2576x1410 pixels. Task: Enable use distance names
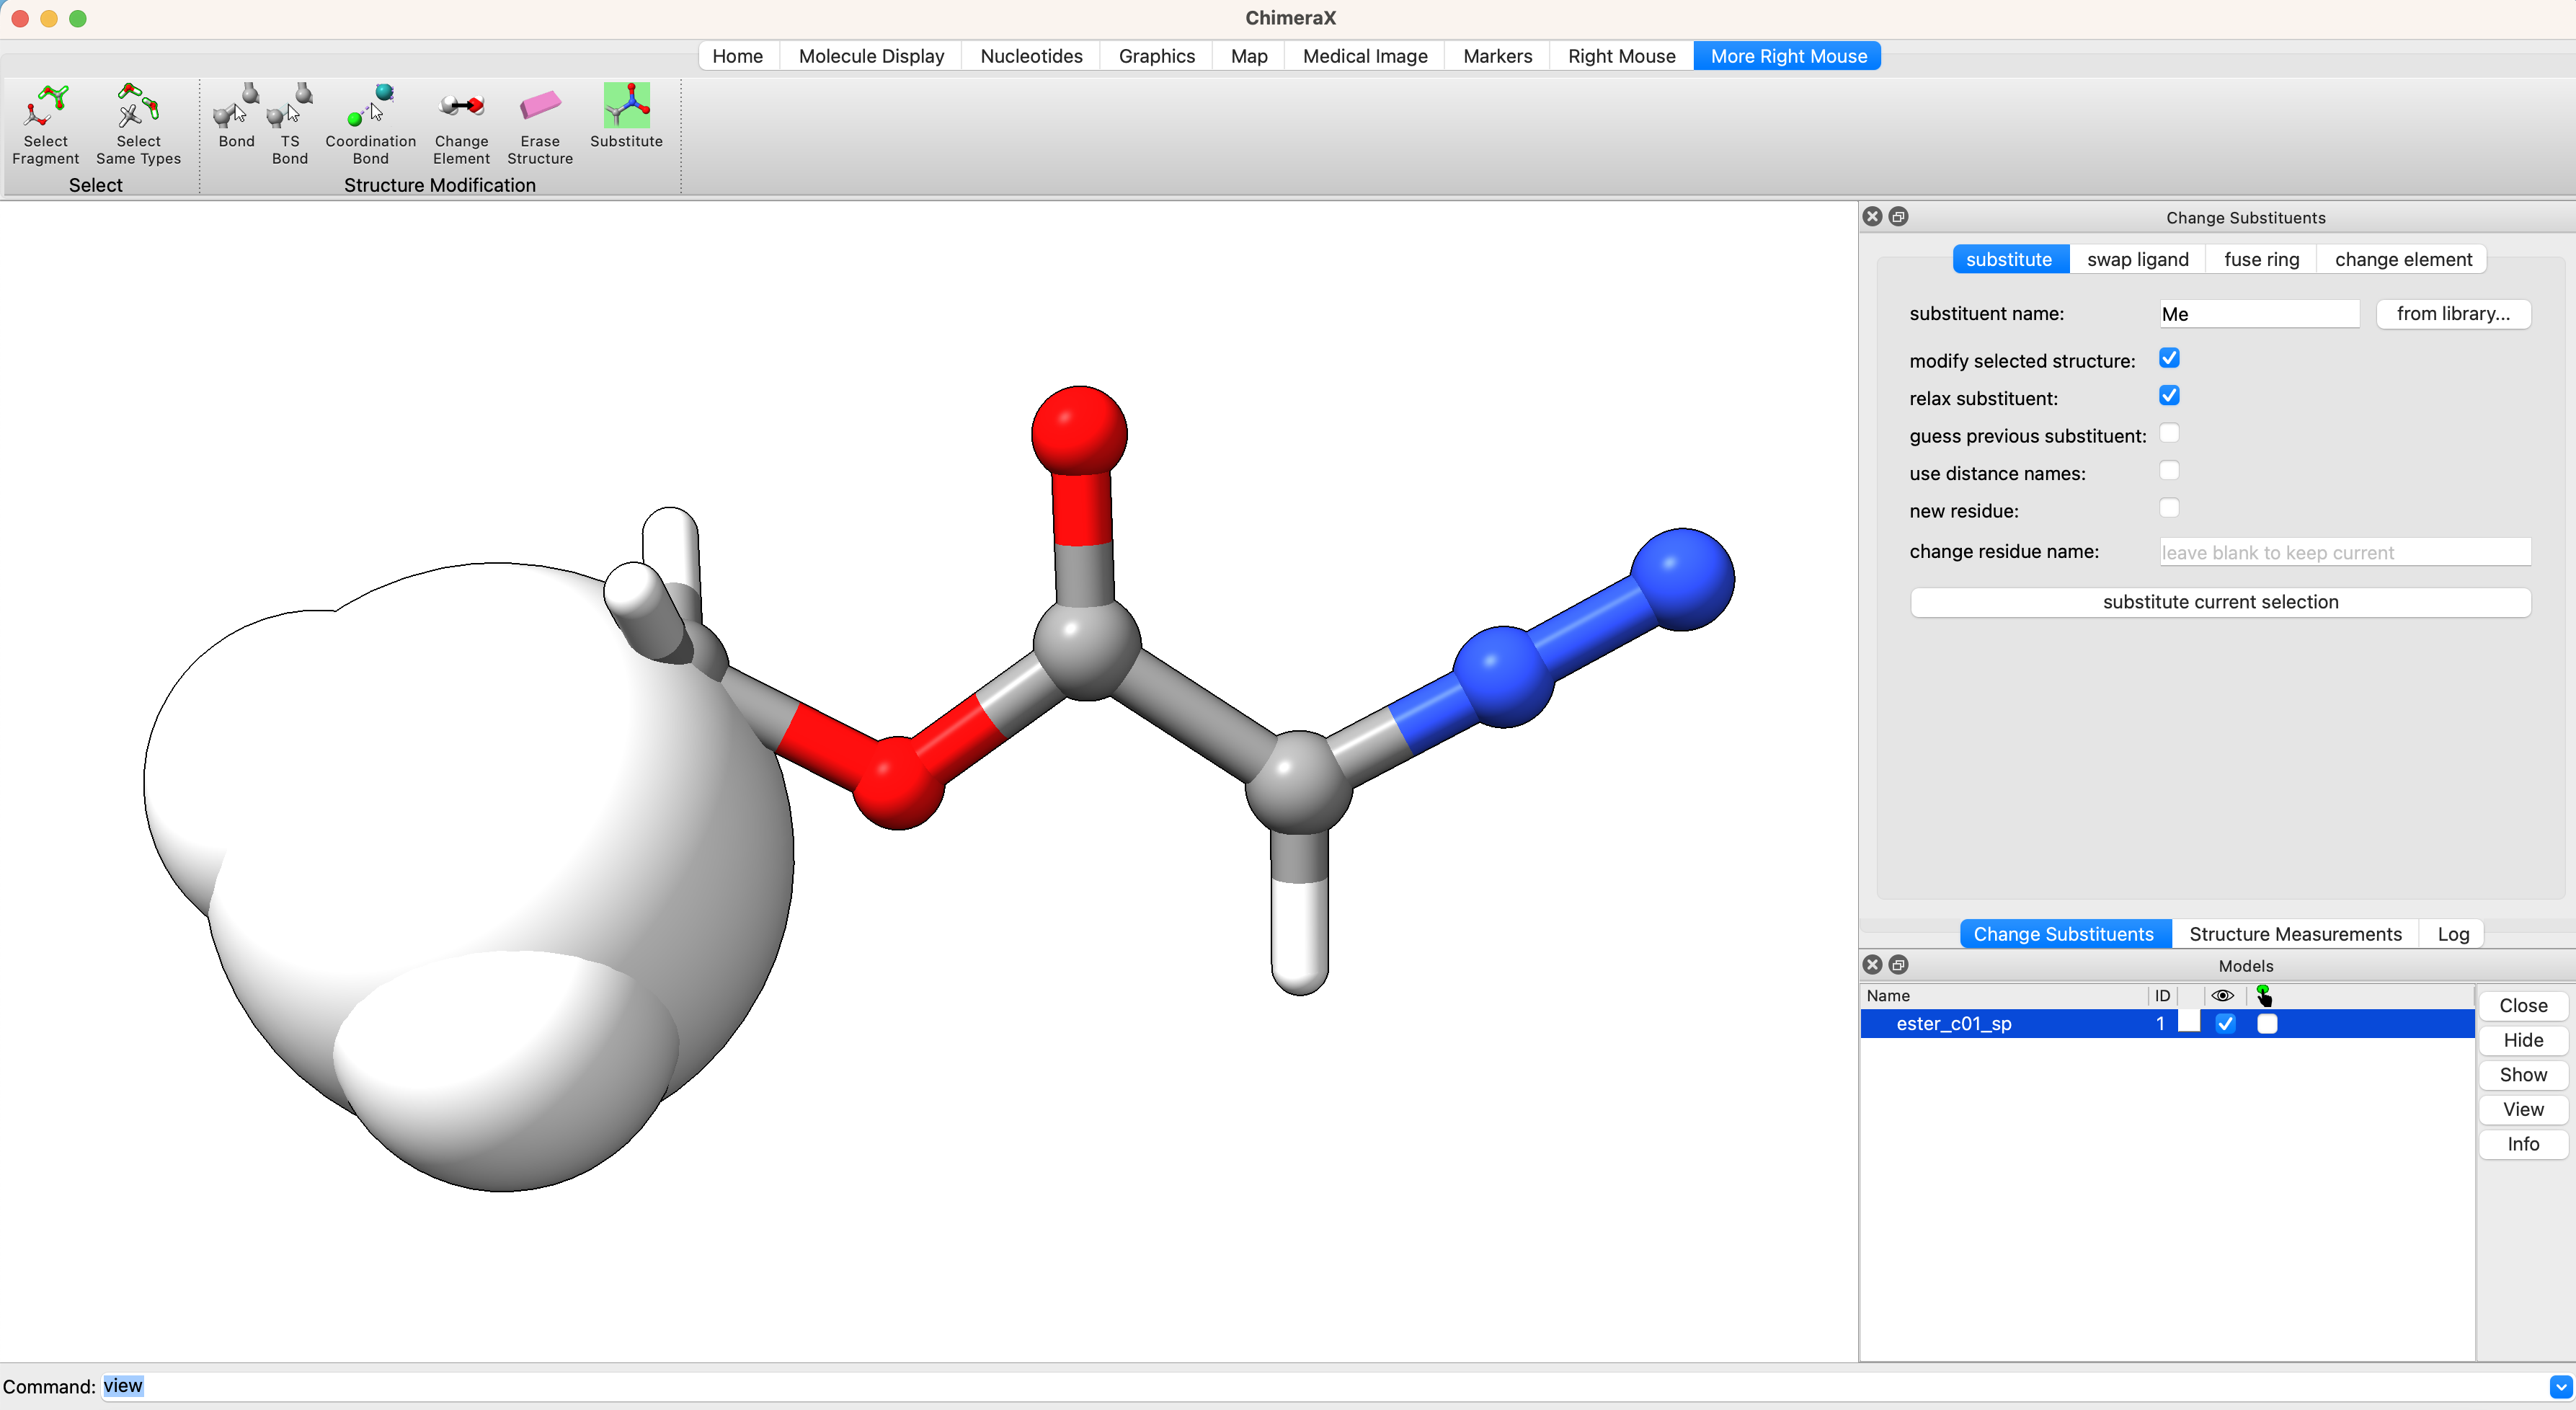coord(2169,471)
